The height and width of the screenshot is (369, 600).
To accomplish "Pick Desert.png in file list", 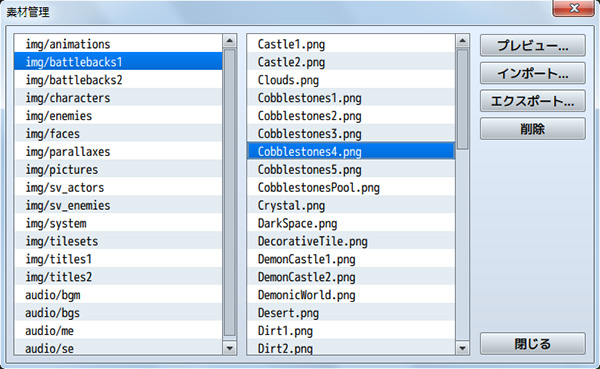I will click(351, 313).
